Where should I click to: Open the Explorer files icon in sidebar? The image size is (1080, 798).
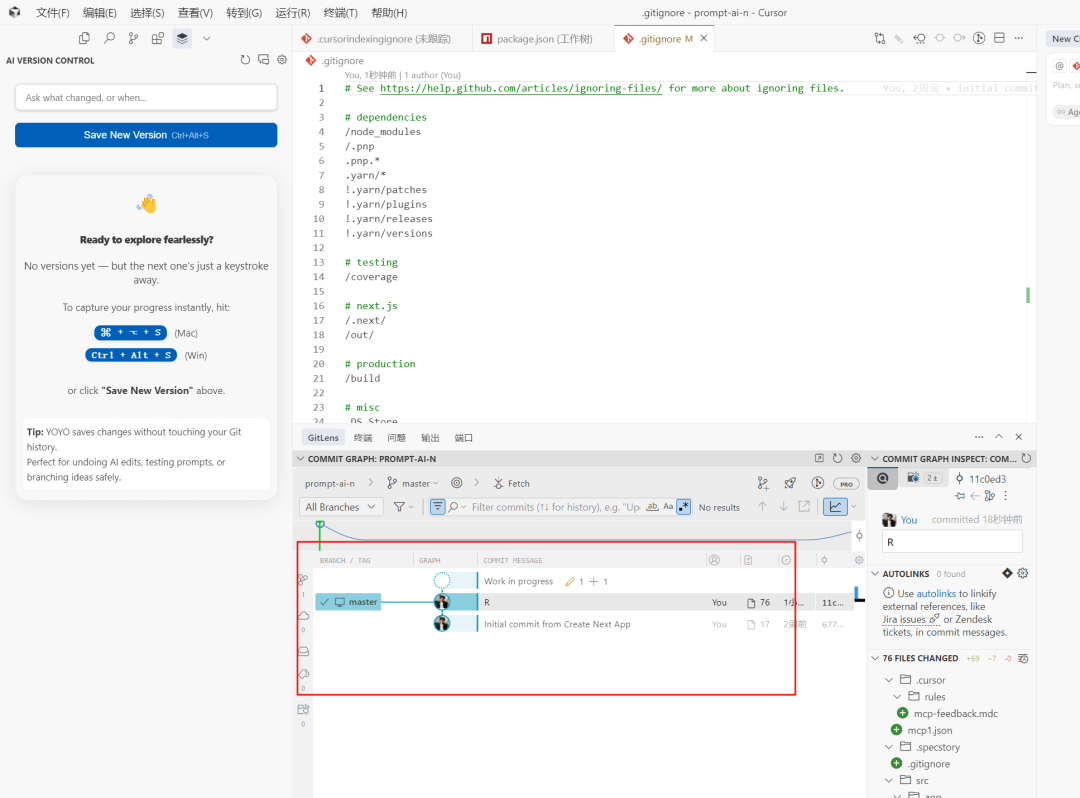[x=84, y=38]
